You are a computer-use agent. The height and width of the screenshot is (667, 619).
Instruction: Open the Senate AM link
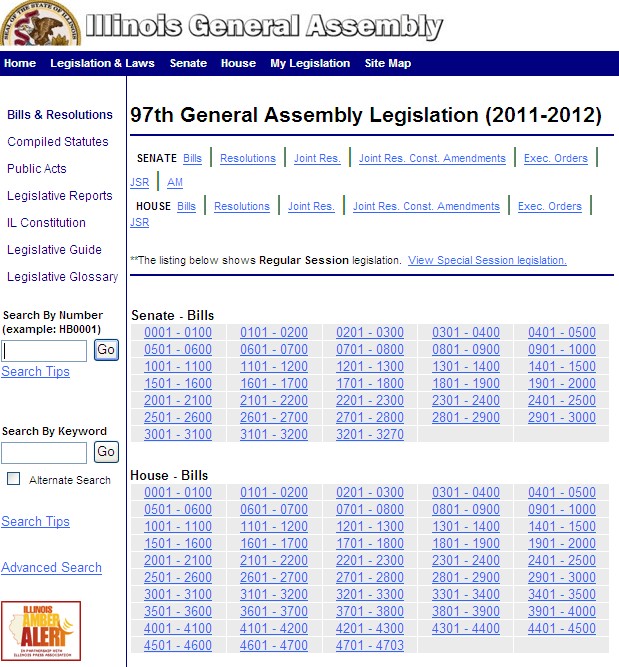coord(175,182)
